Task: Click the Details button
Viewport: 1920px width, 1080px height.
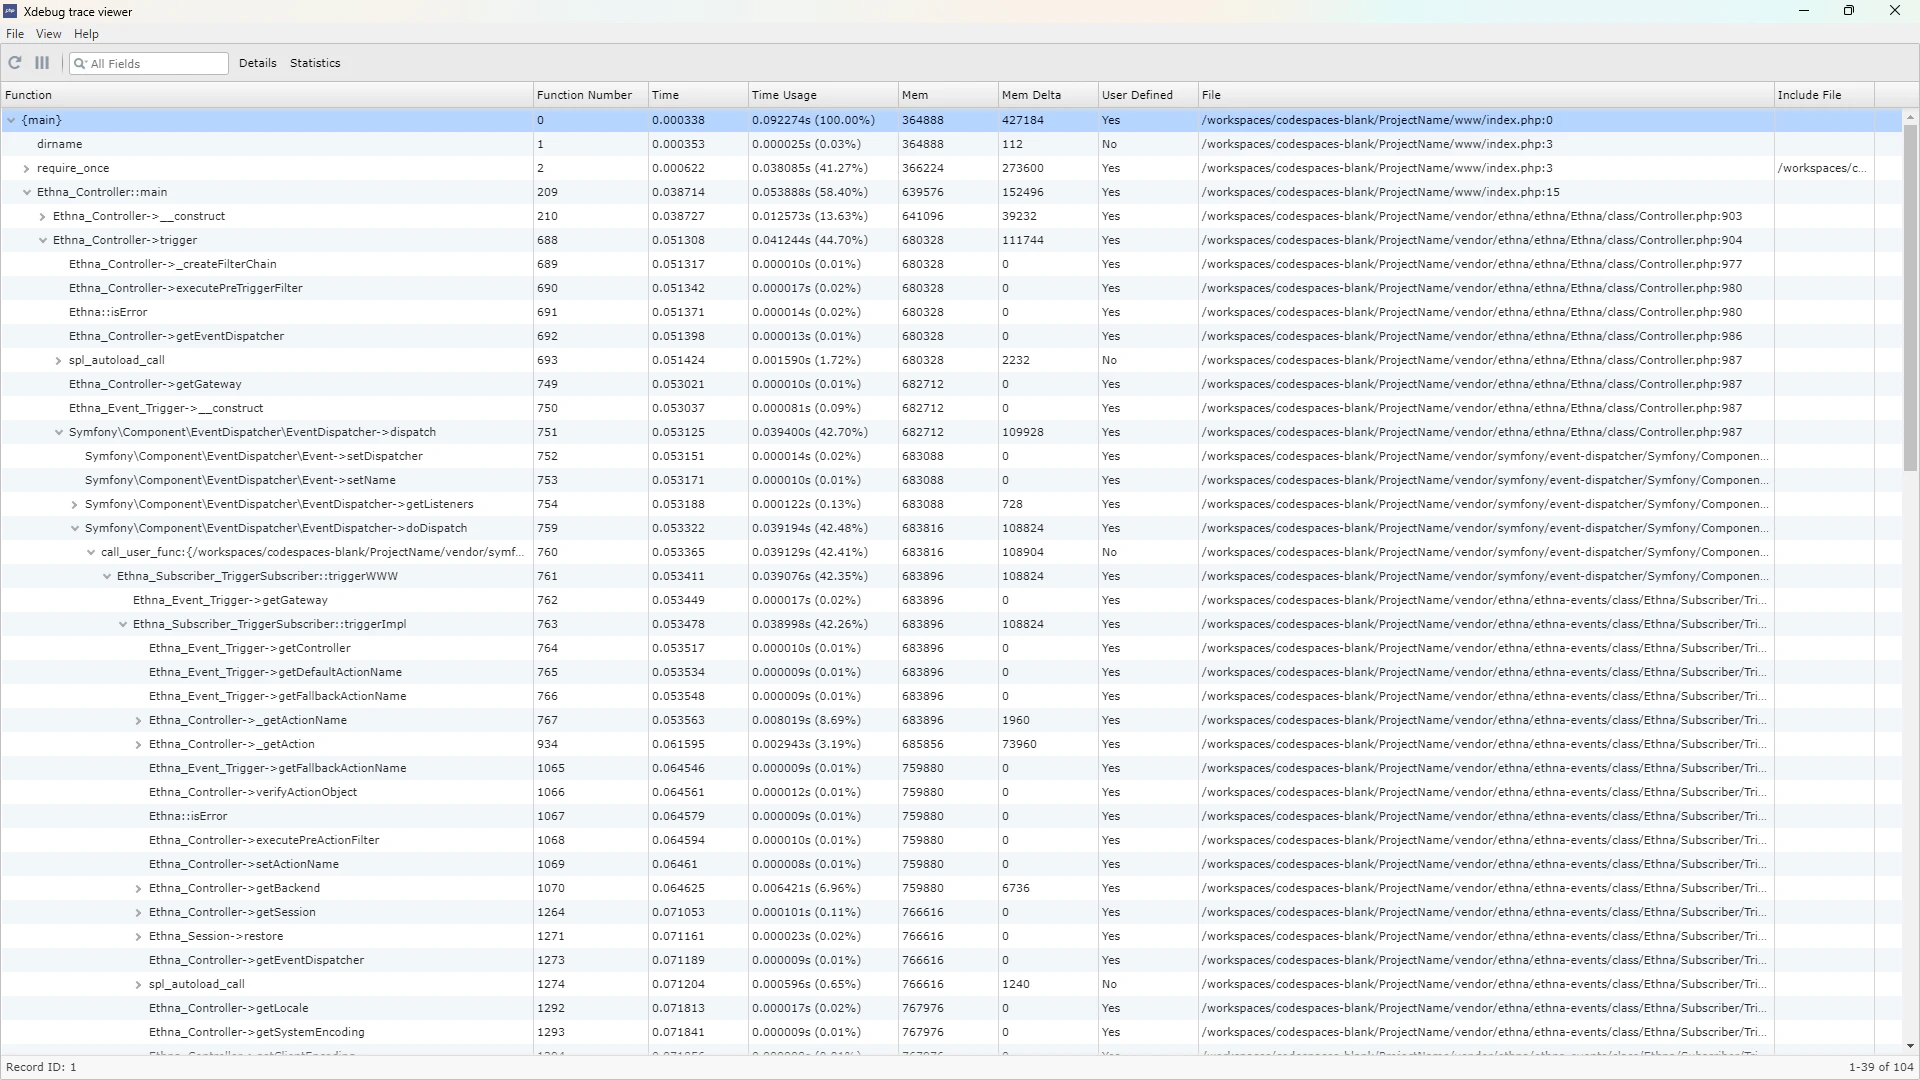Action: (x=257, y=63)
